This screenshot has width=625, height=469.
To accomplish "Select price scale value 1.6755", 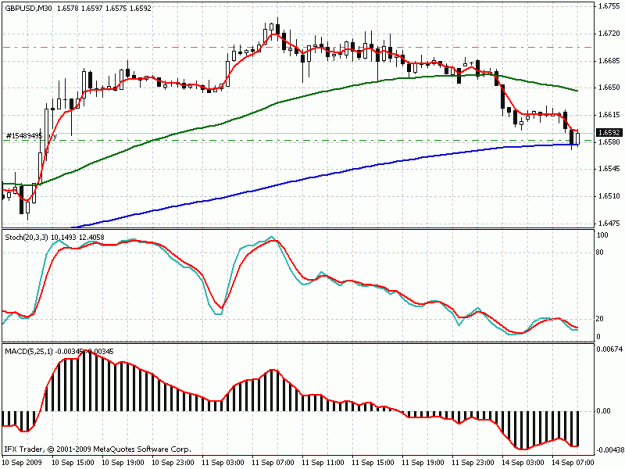I will (609, 6).
